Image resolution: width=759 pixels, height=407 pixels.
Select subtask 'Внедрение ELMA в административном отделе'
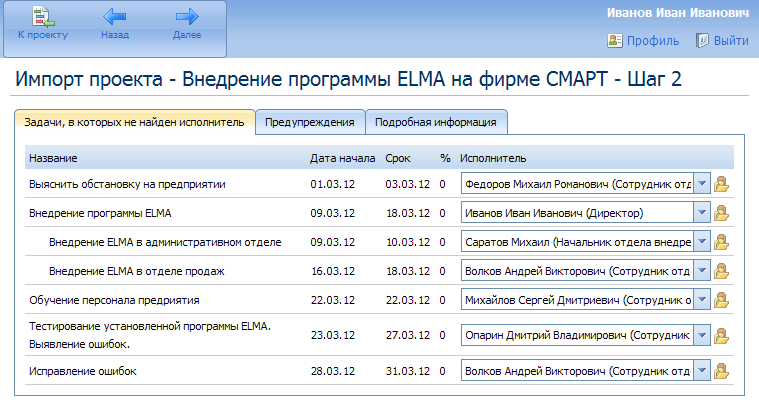click(x=165, y=242)
